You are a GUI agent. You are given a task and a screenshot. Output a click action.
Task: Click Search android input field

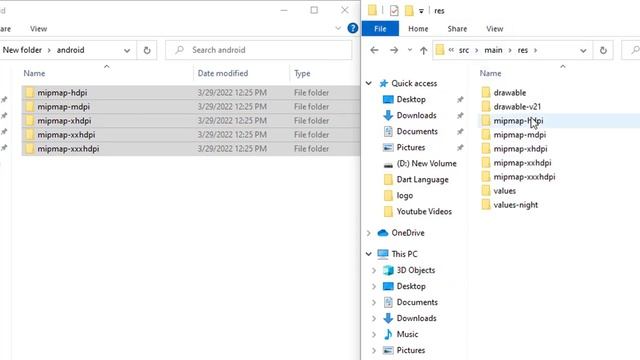[259, 50]
